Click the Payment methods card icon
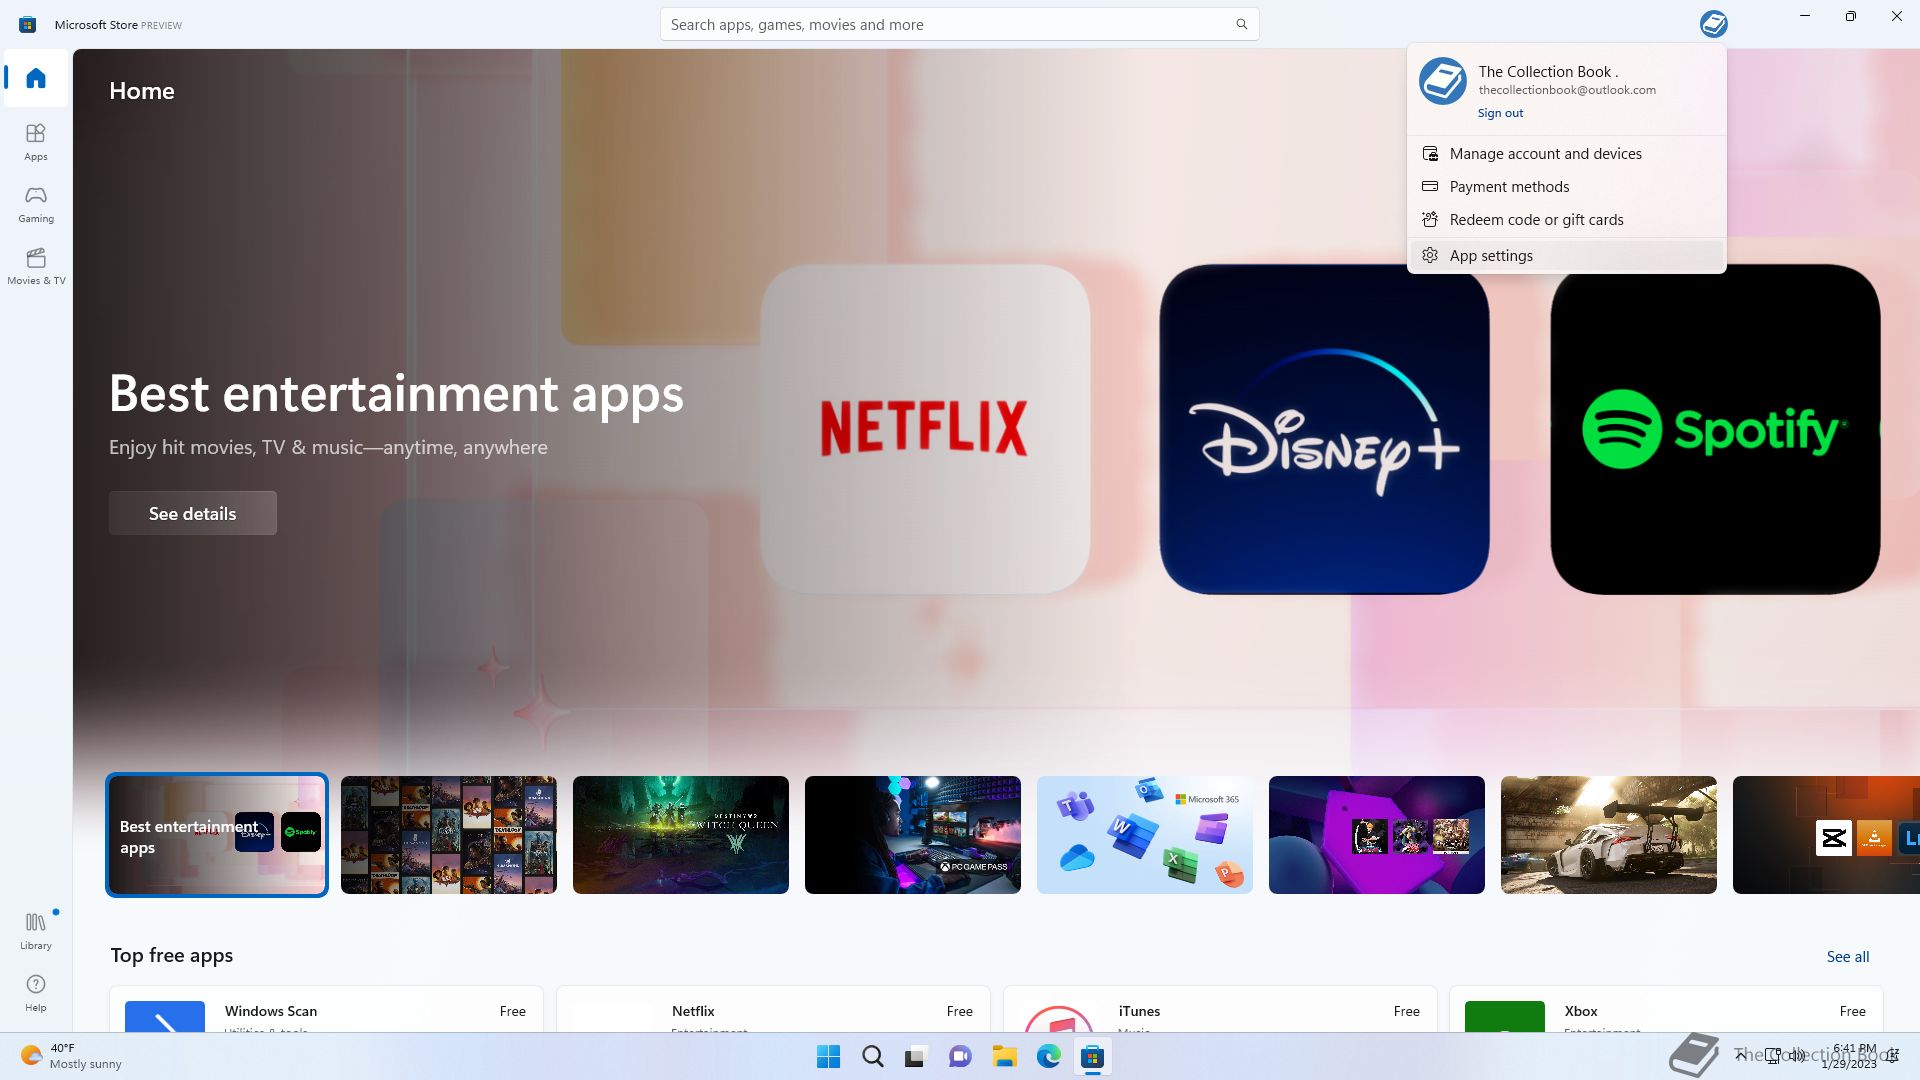 [1430, 187]
